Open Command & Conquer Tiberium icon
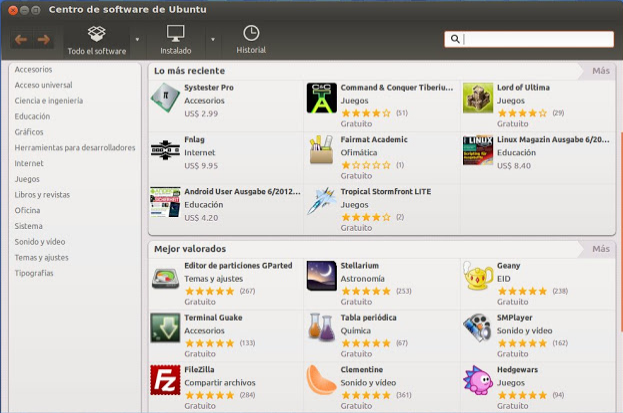 click(x=321, y=98)
